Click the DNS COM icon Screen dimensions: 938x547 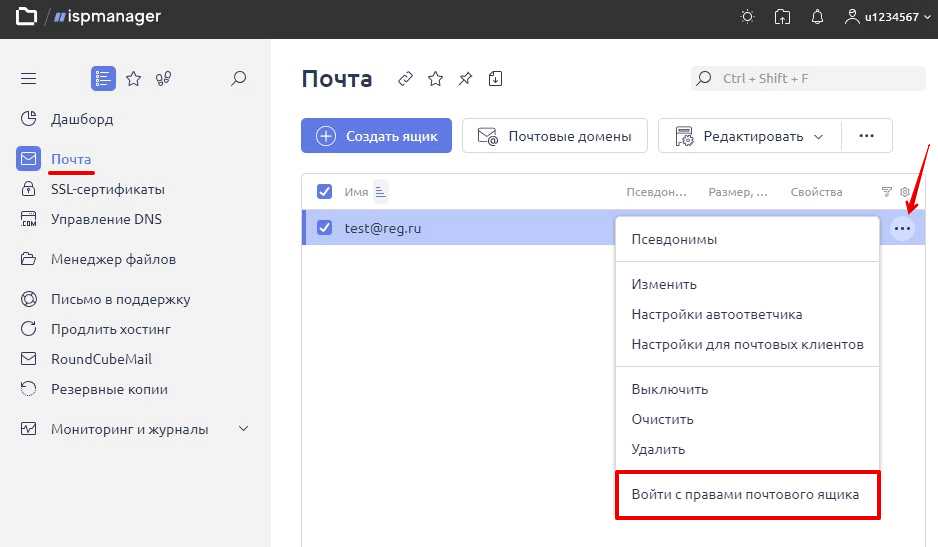pyautogui.click(x=28, y=219)
